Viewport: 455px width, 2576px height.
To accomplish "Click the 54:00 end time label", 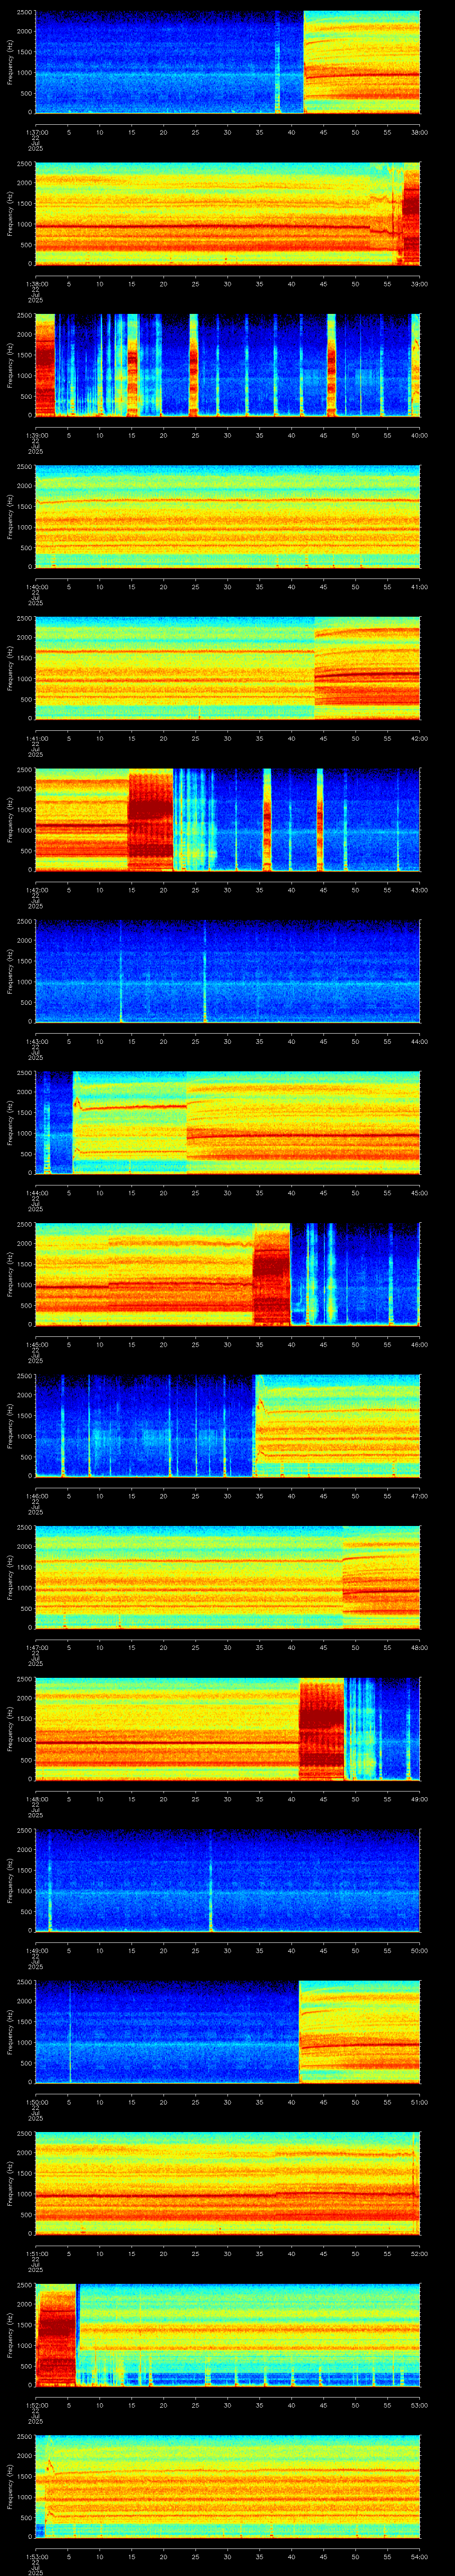I will click(420, 2556).
